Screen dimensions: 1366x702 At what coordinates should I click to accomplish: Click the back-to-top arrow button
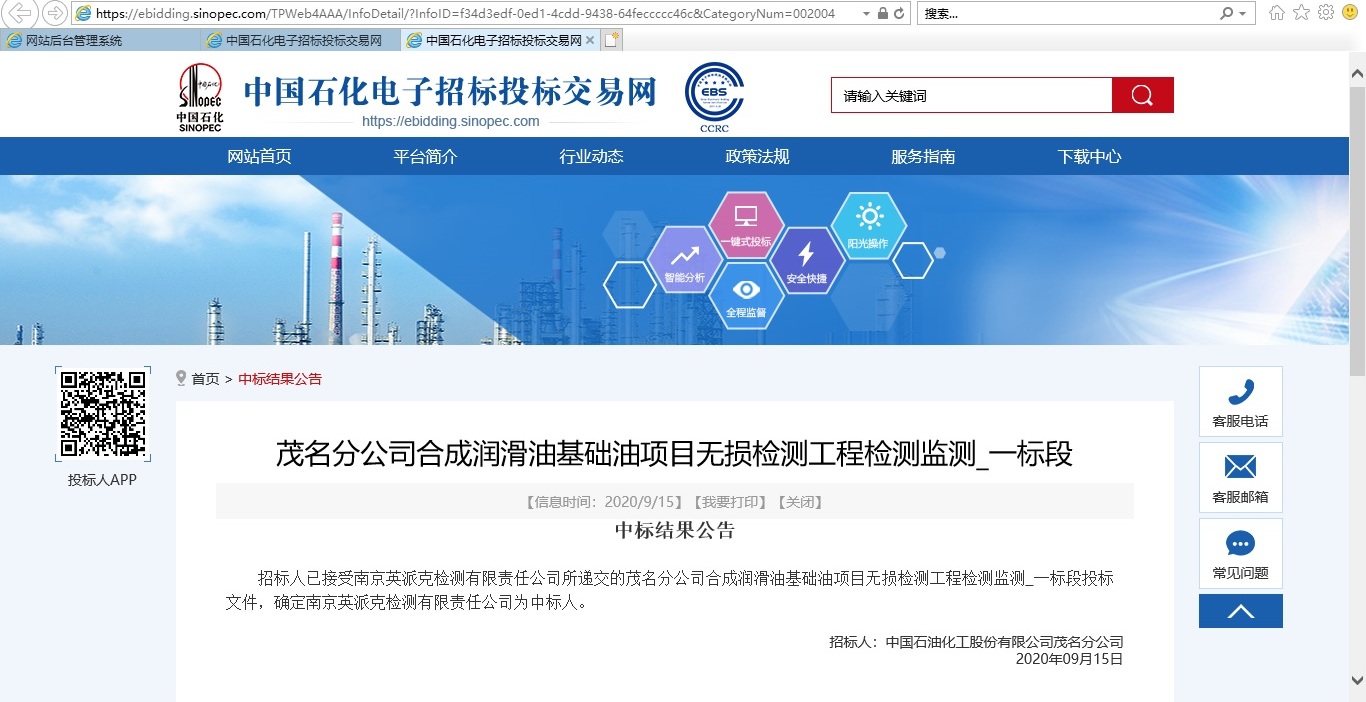click(1240, 610)
